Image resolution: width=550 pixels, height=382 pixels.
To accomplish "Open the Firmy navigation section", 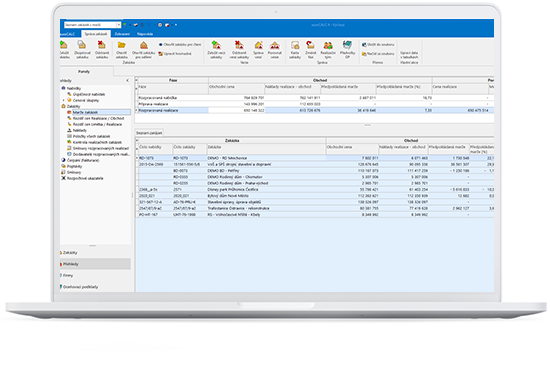I will tap(95, 276).
